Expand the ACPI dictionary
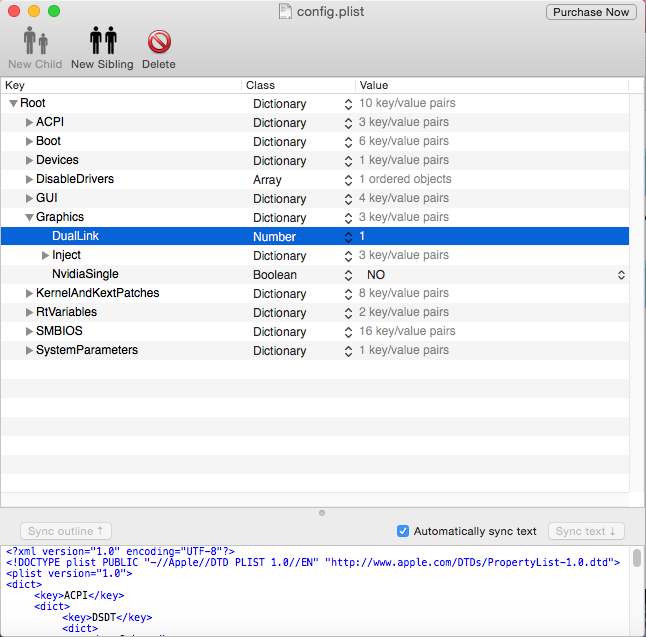 [x=29, y=122]
